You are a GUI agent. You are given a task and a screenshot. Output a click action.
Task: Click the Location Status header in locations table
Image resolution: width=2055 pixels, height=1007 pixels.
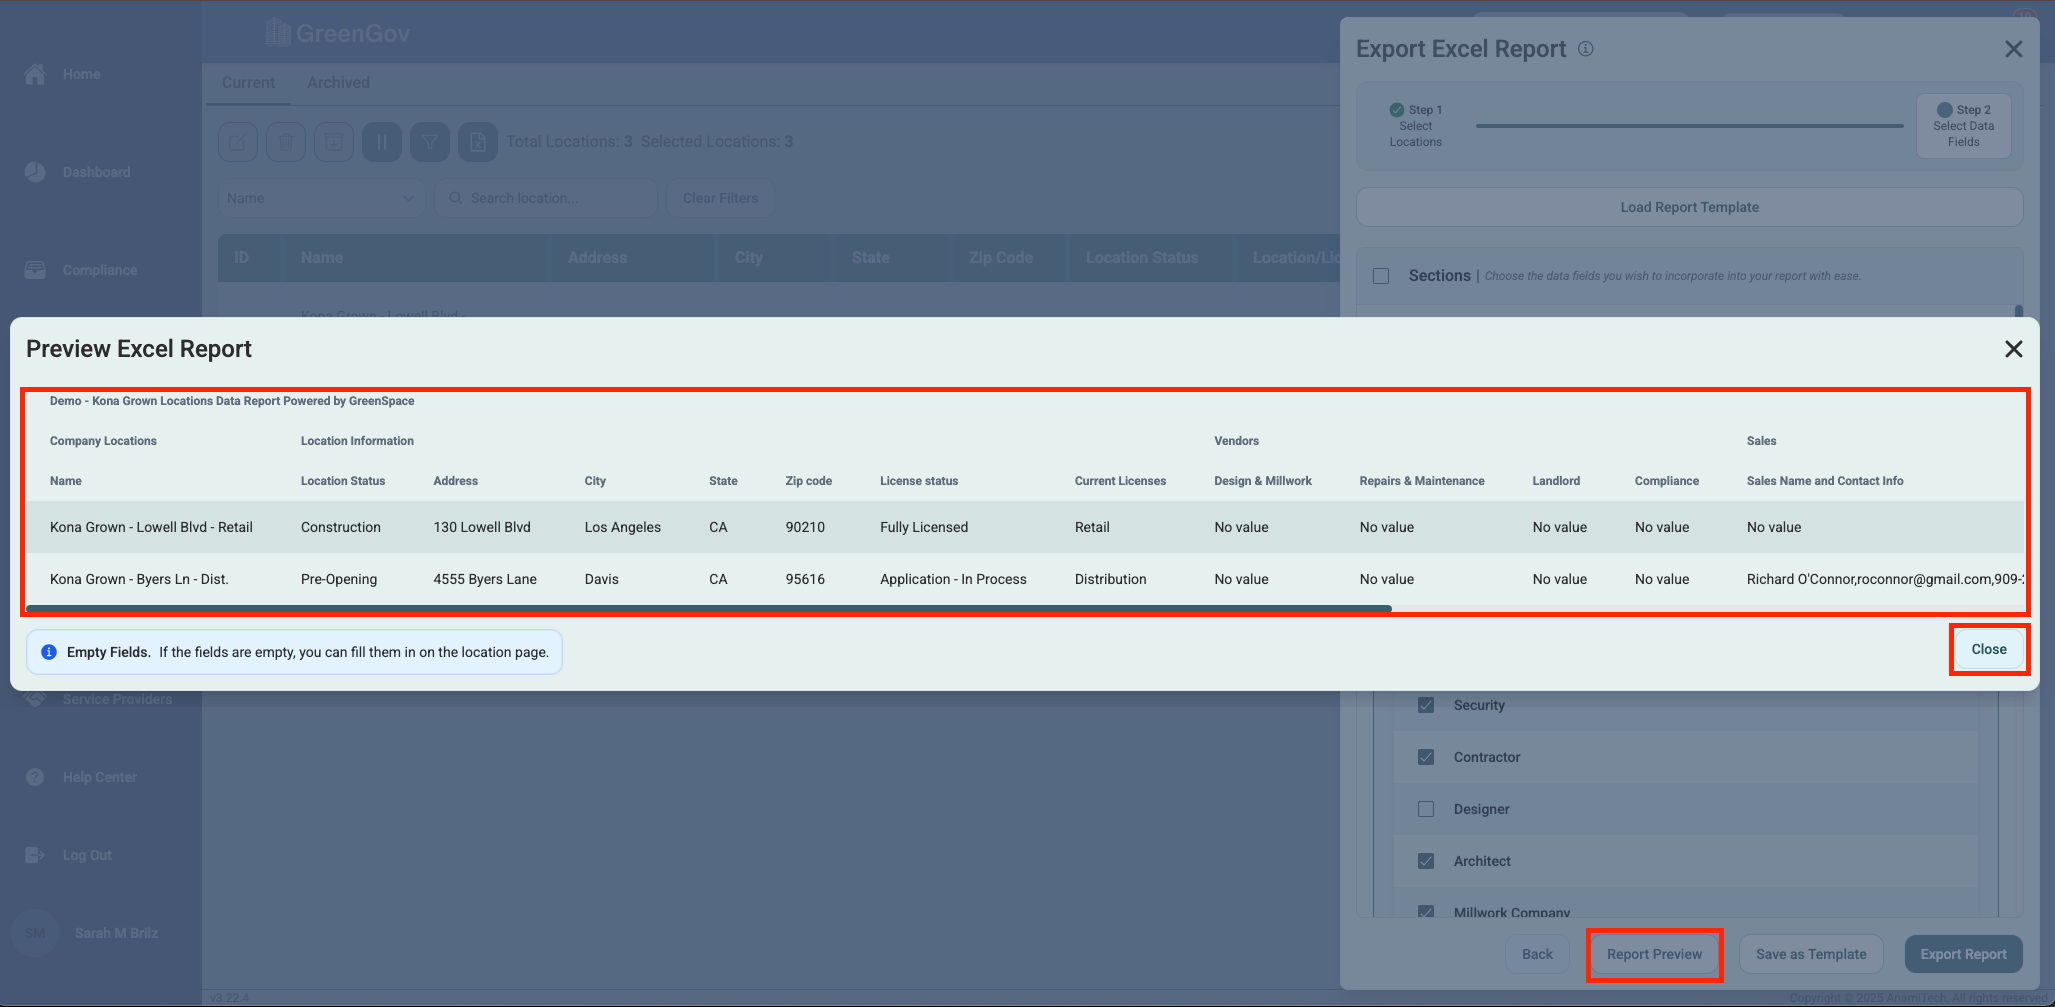[1142, 258]
